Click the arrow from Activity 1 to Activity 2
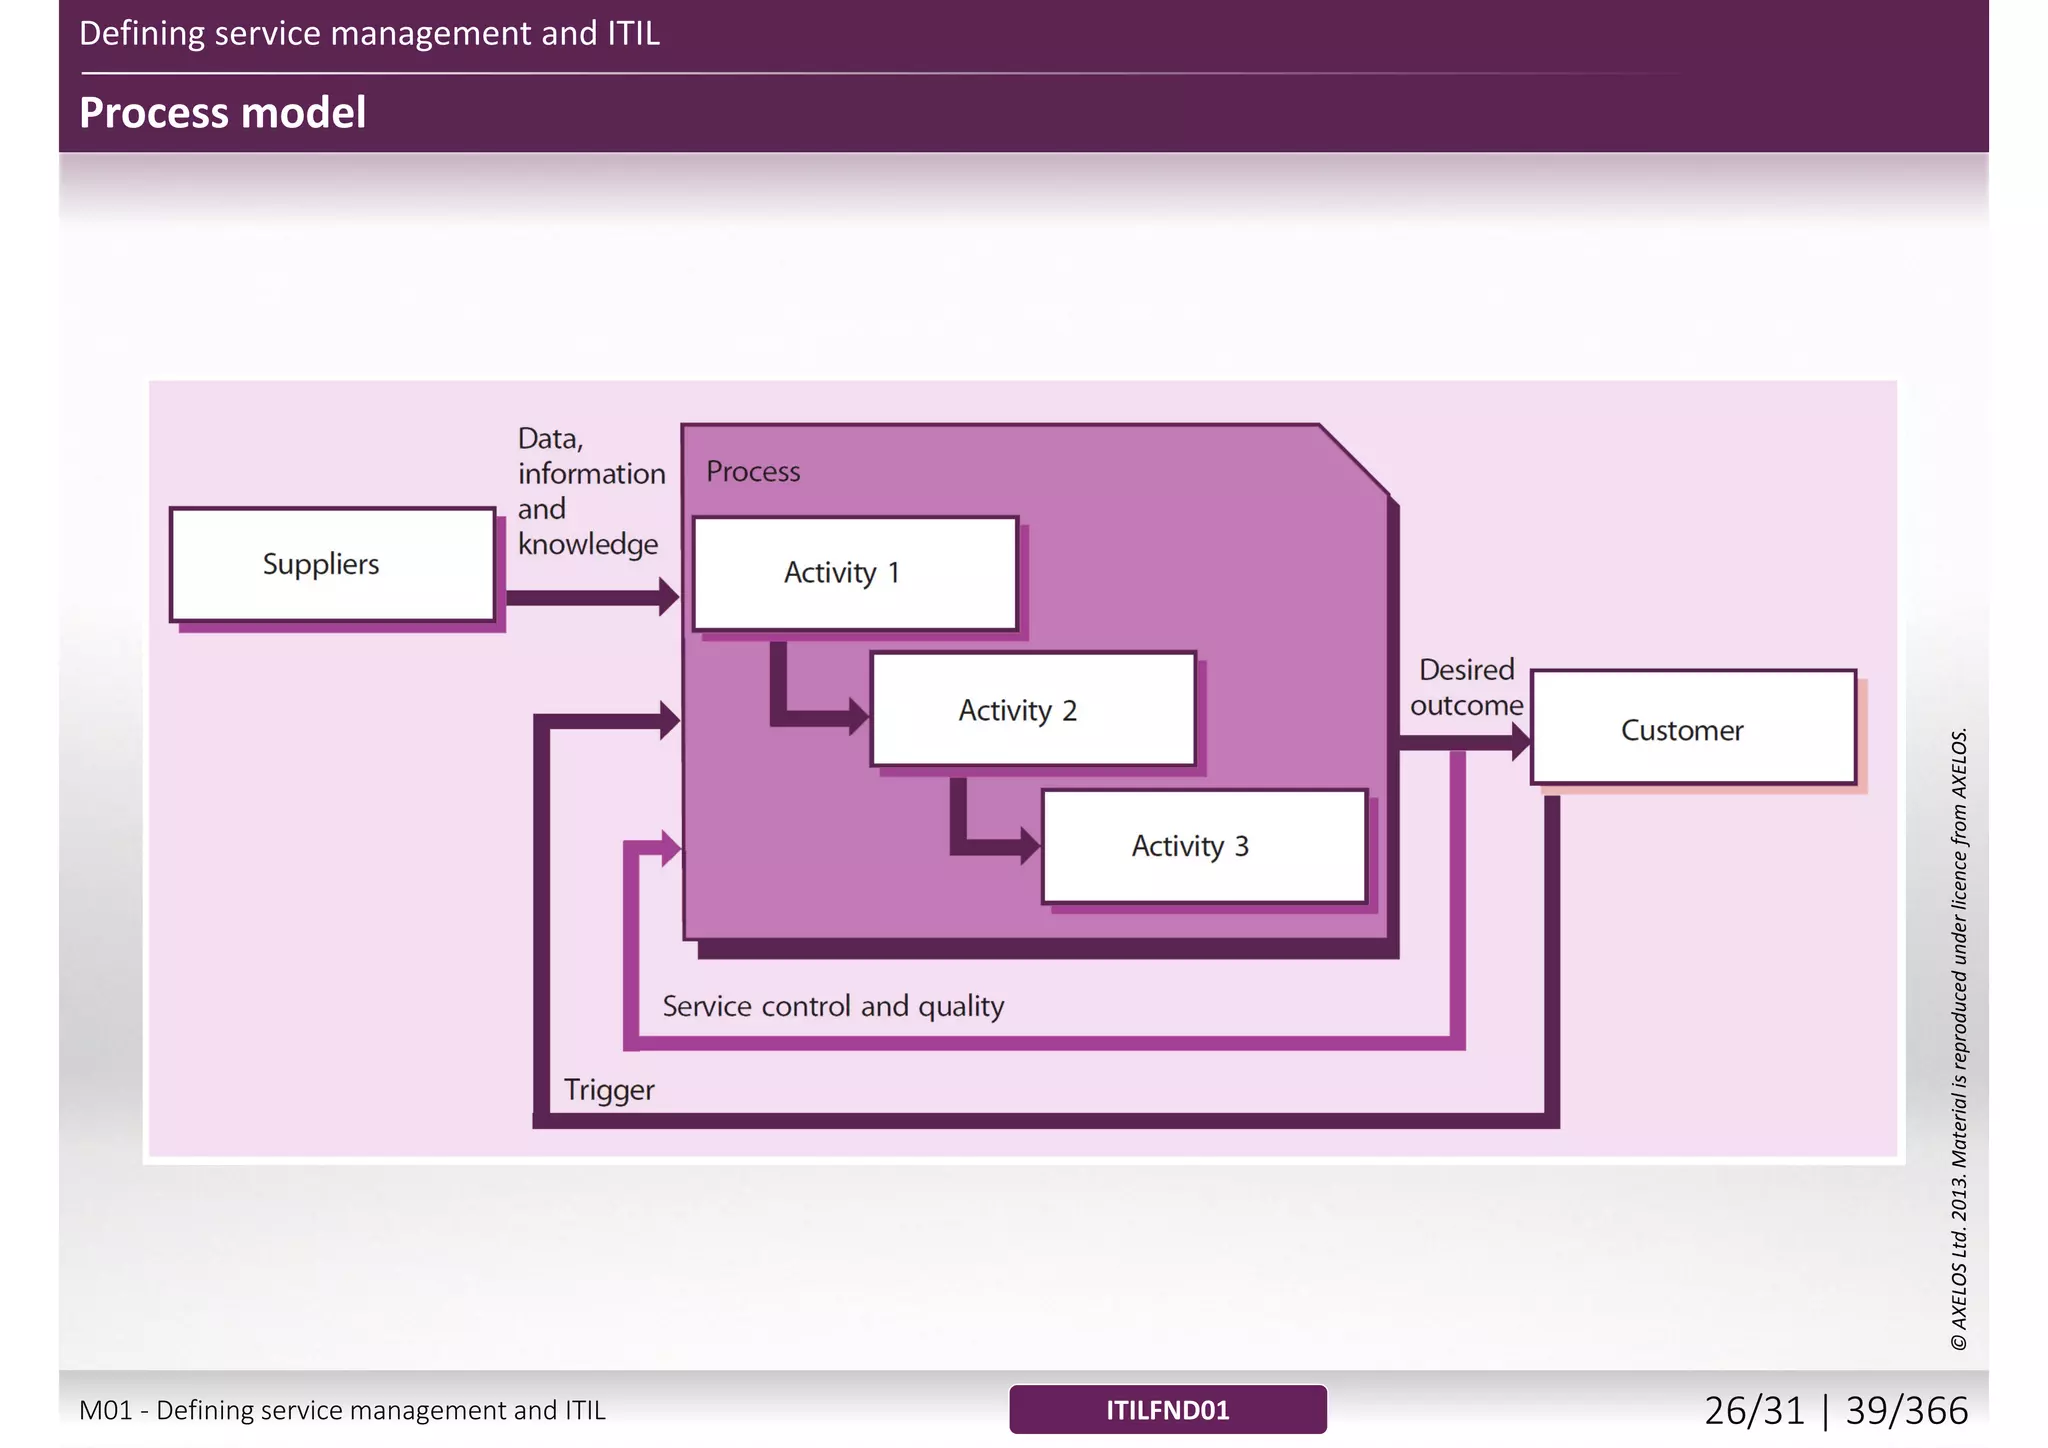 pos(815,716)
